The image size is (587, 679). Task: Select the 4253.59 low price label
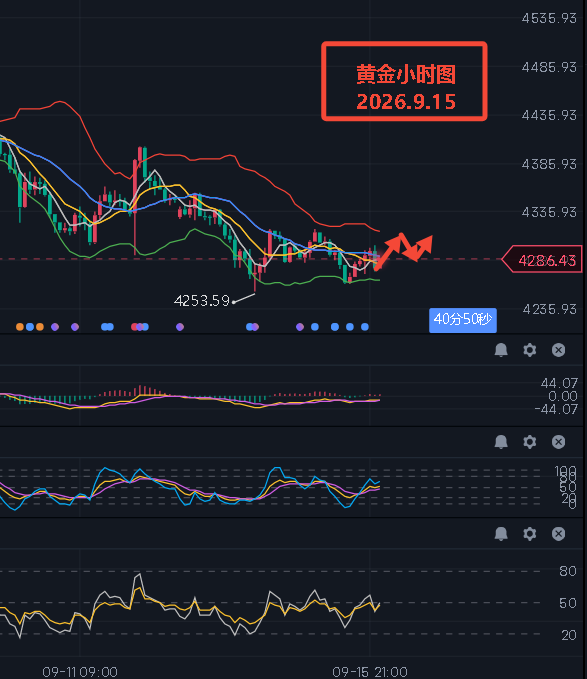(x=201, y=301)
